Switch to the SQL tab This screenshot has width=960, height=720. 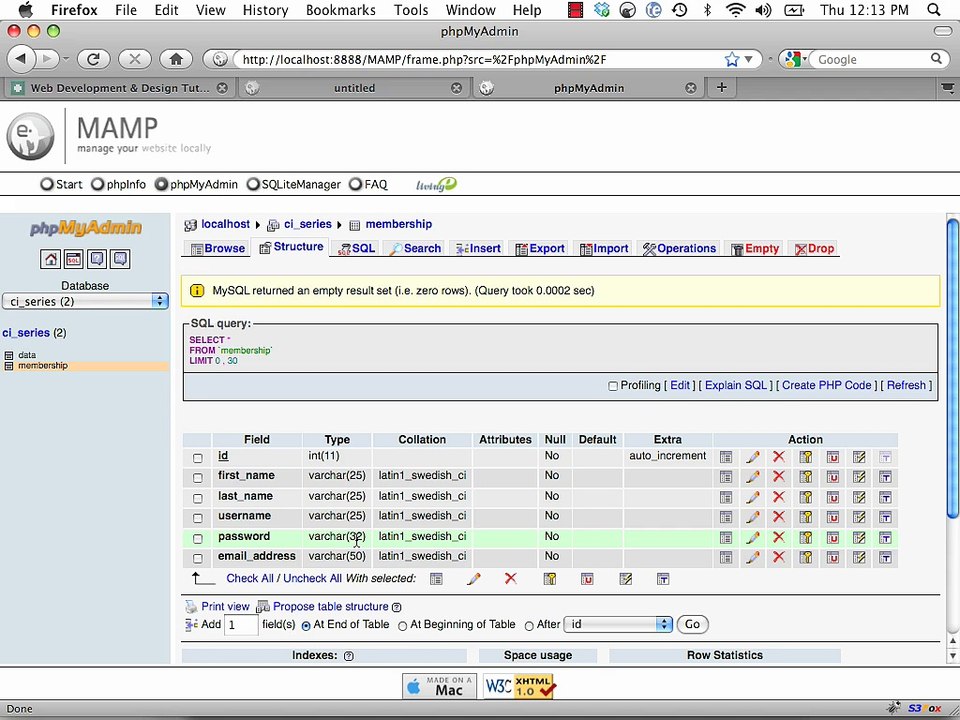click(358, 249)
